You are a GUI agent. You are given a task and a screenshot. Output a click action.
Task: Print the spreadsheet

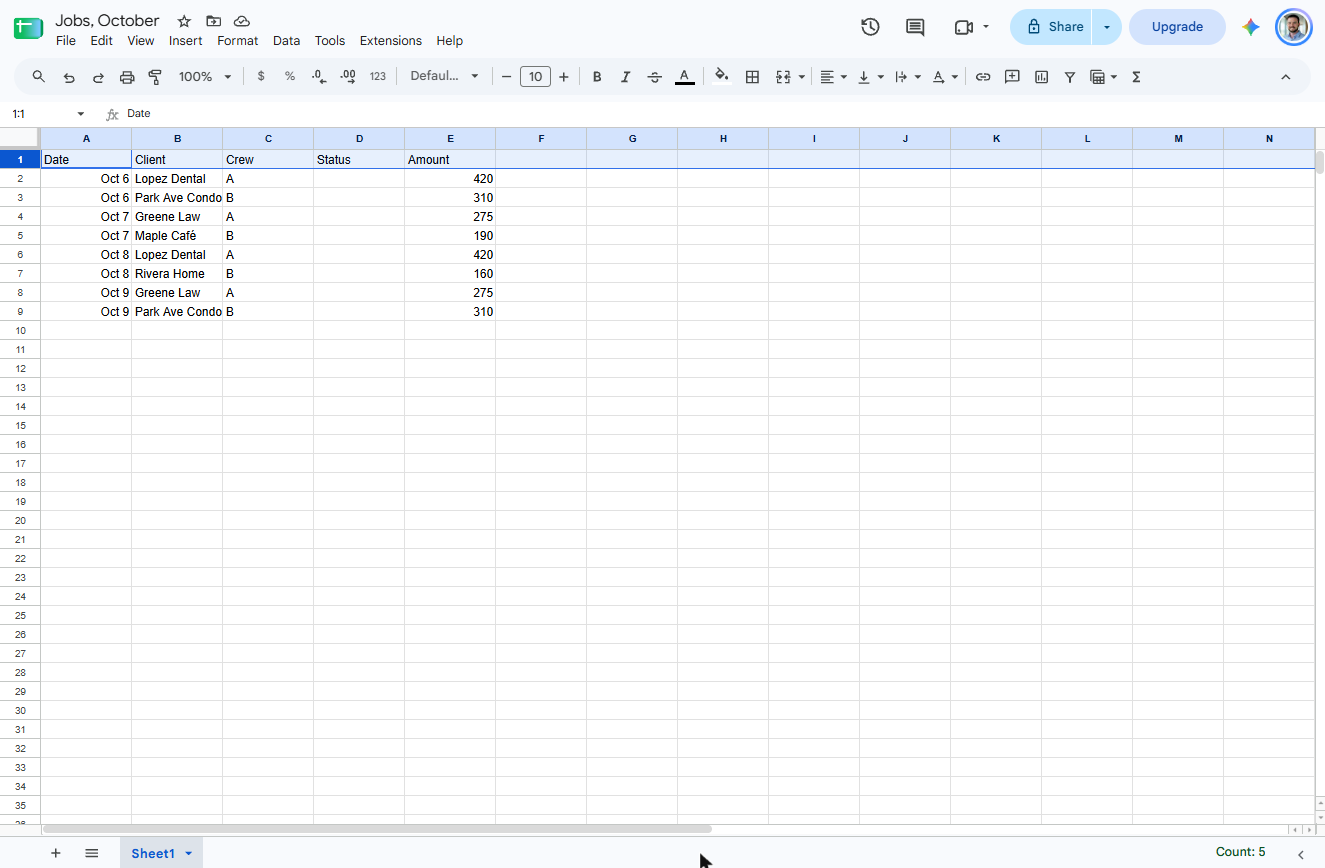pyautogui.click(x=127, y=77)
